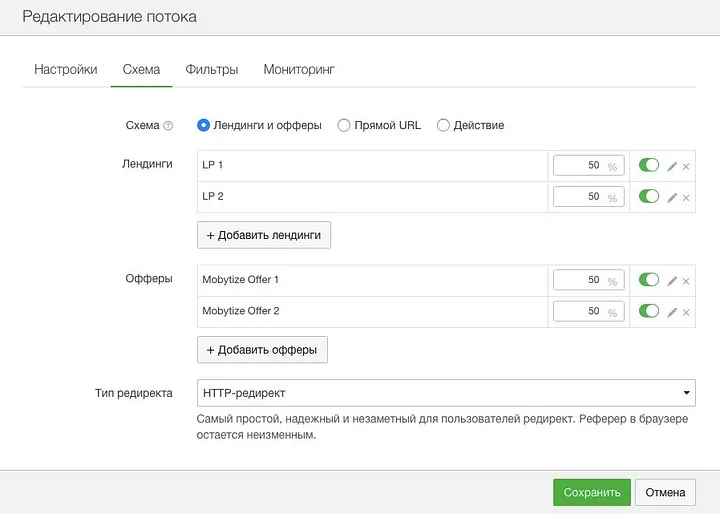The image size is (720, 514).
Task: Edit LP 1 with pencil icon
Action: (672, 166)
